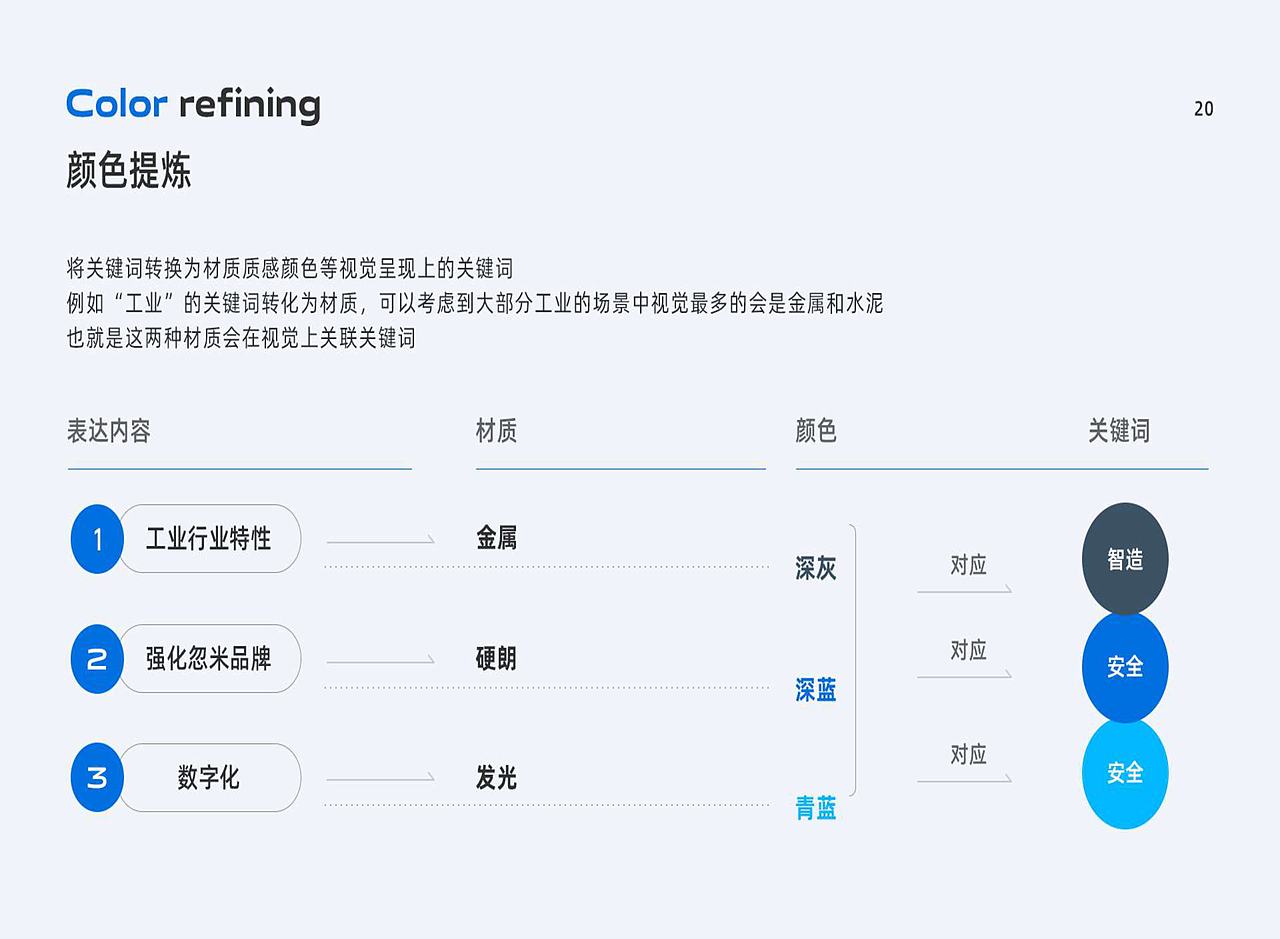1280x939 pixels.
Task: Click the arrow after 数字化
Action: pyautogui.click(x=380, y=778)
